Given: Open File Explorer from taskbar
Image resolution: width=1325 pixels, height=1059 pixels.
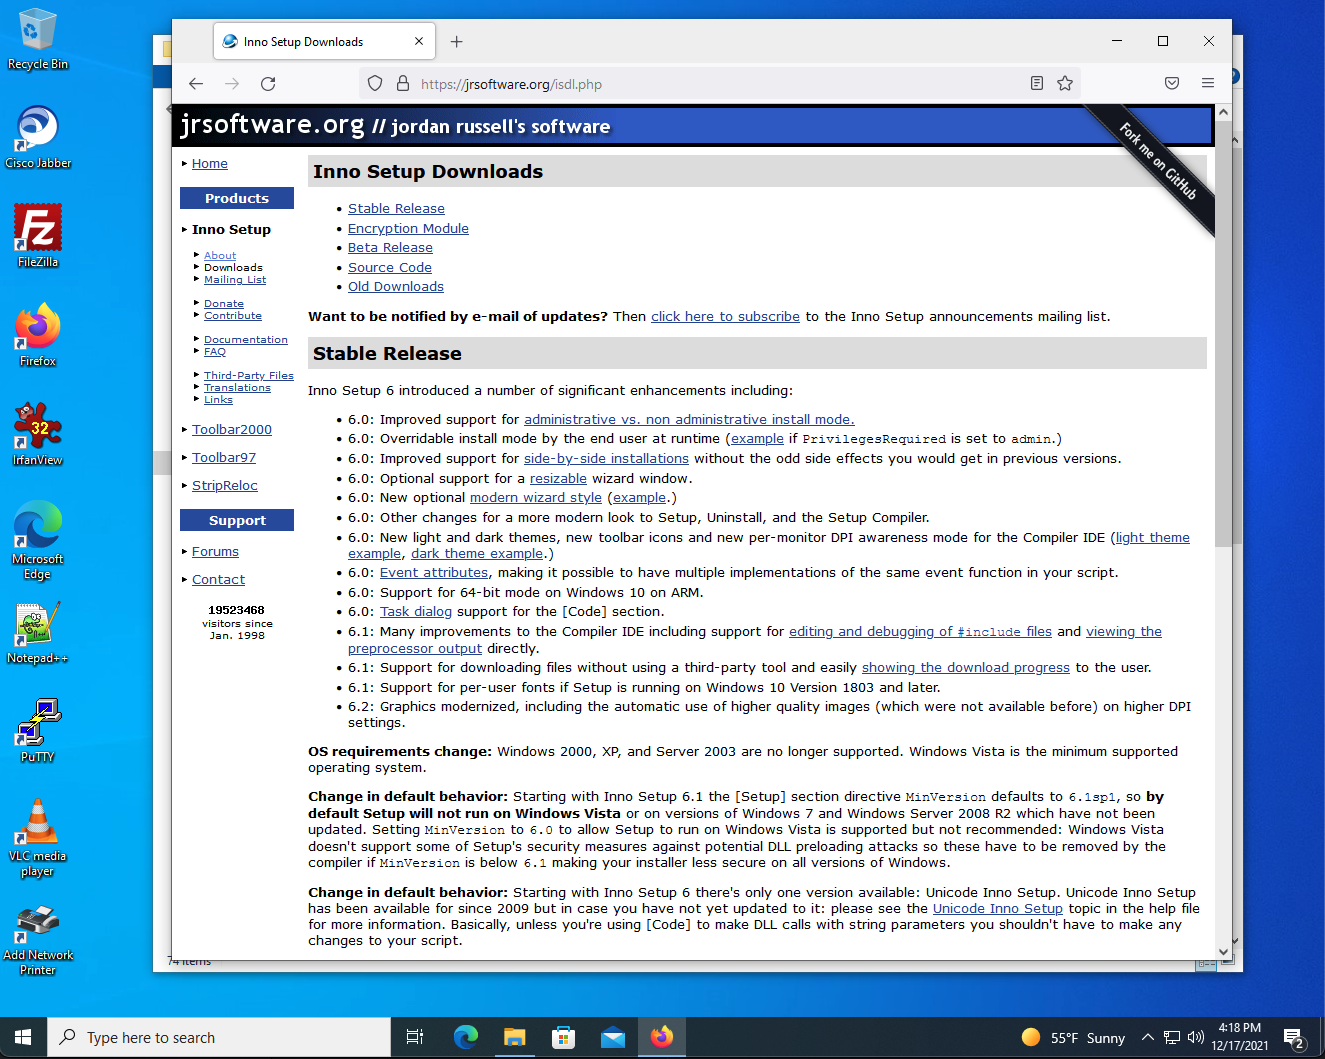Looking at the screenshot, I should (x=515, y=1038).
